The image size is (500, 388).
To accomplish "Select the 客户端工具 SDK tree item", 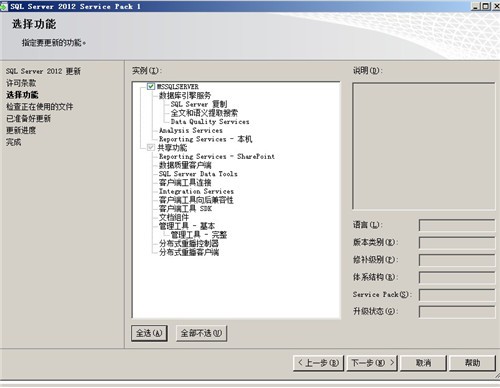I will 185,209.
